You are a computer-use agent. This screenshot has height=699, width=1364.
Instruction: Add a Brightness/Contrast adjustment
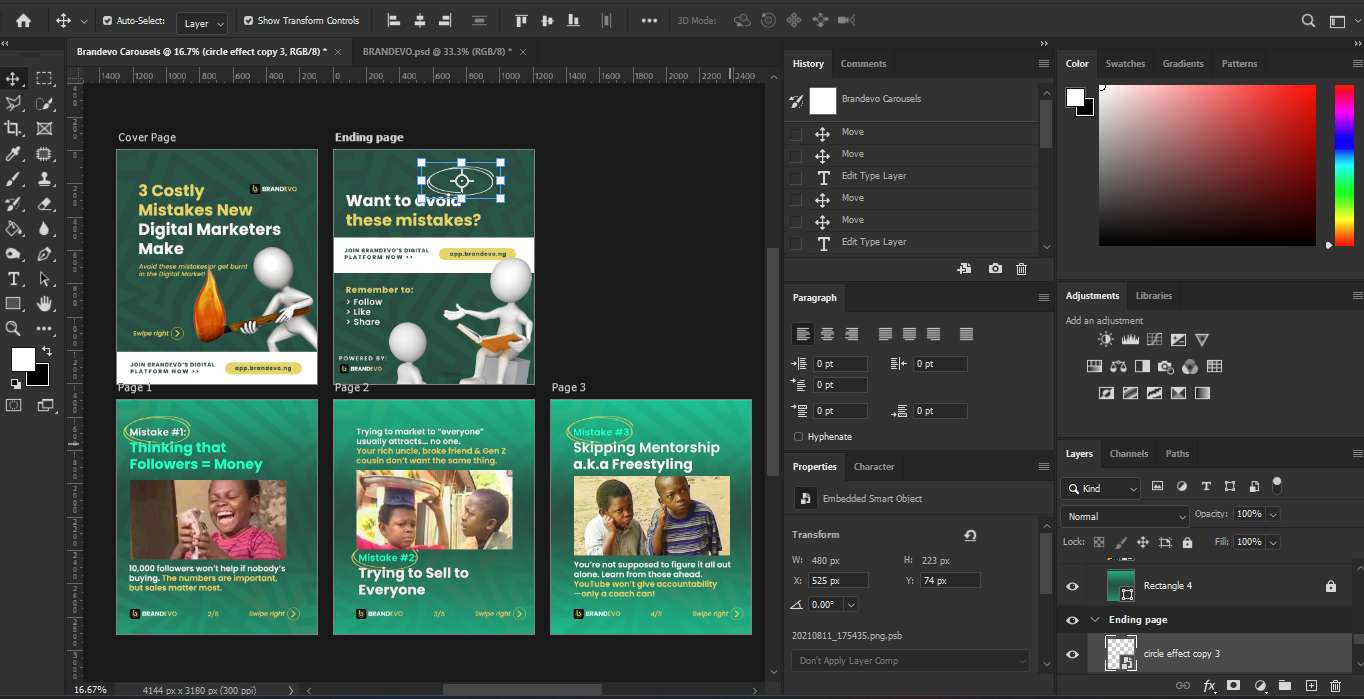tap(1106, 340)
